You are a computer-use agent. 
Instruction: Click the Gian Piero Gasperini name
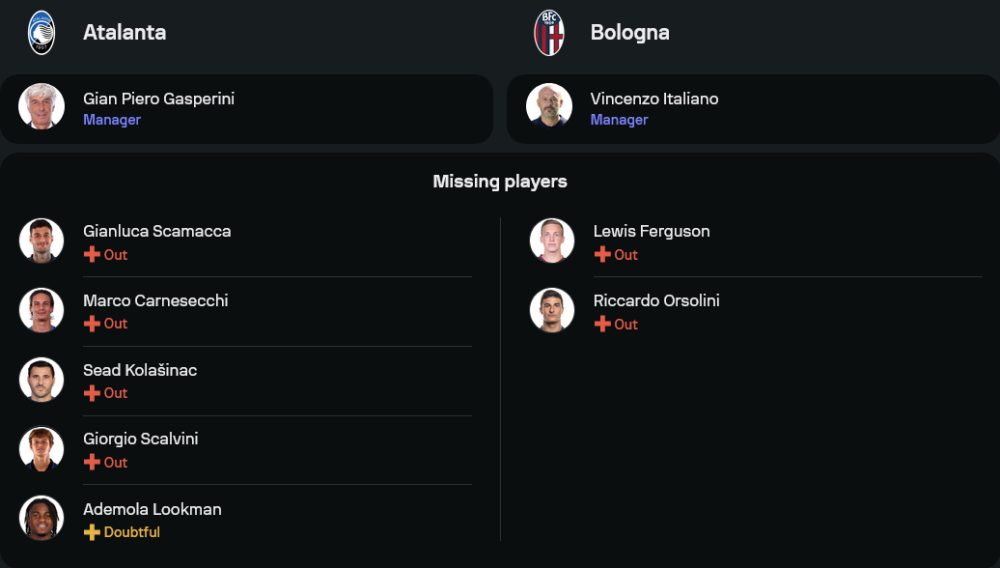158,99
